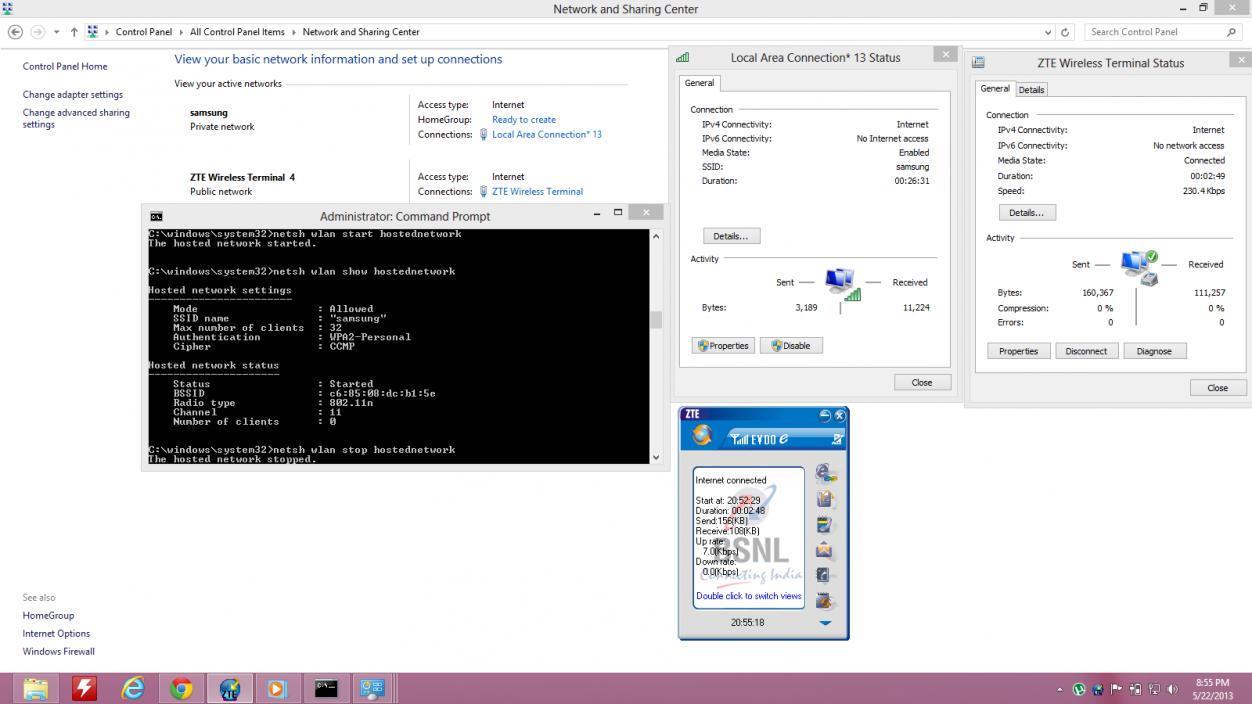Click the ZTE connect globe icon
This screenshot has width=1252, height=704.
pos(702,436)
